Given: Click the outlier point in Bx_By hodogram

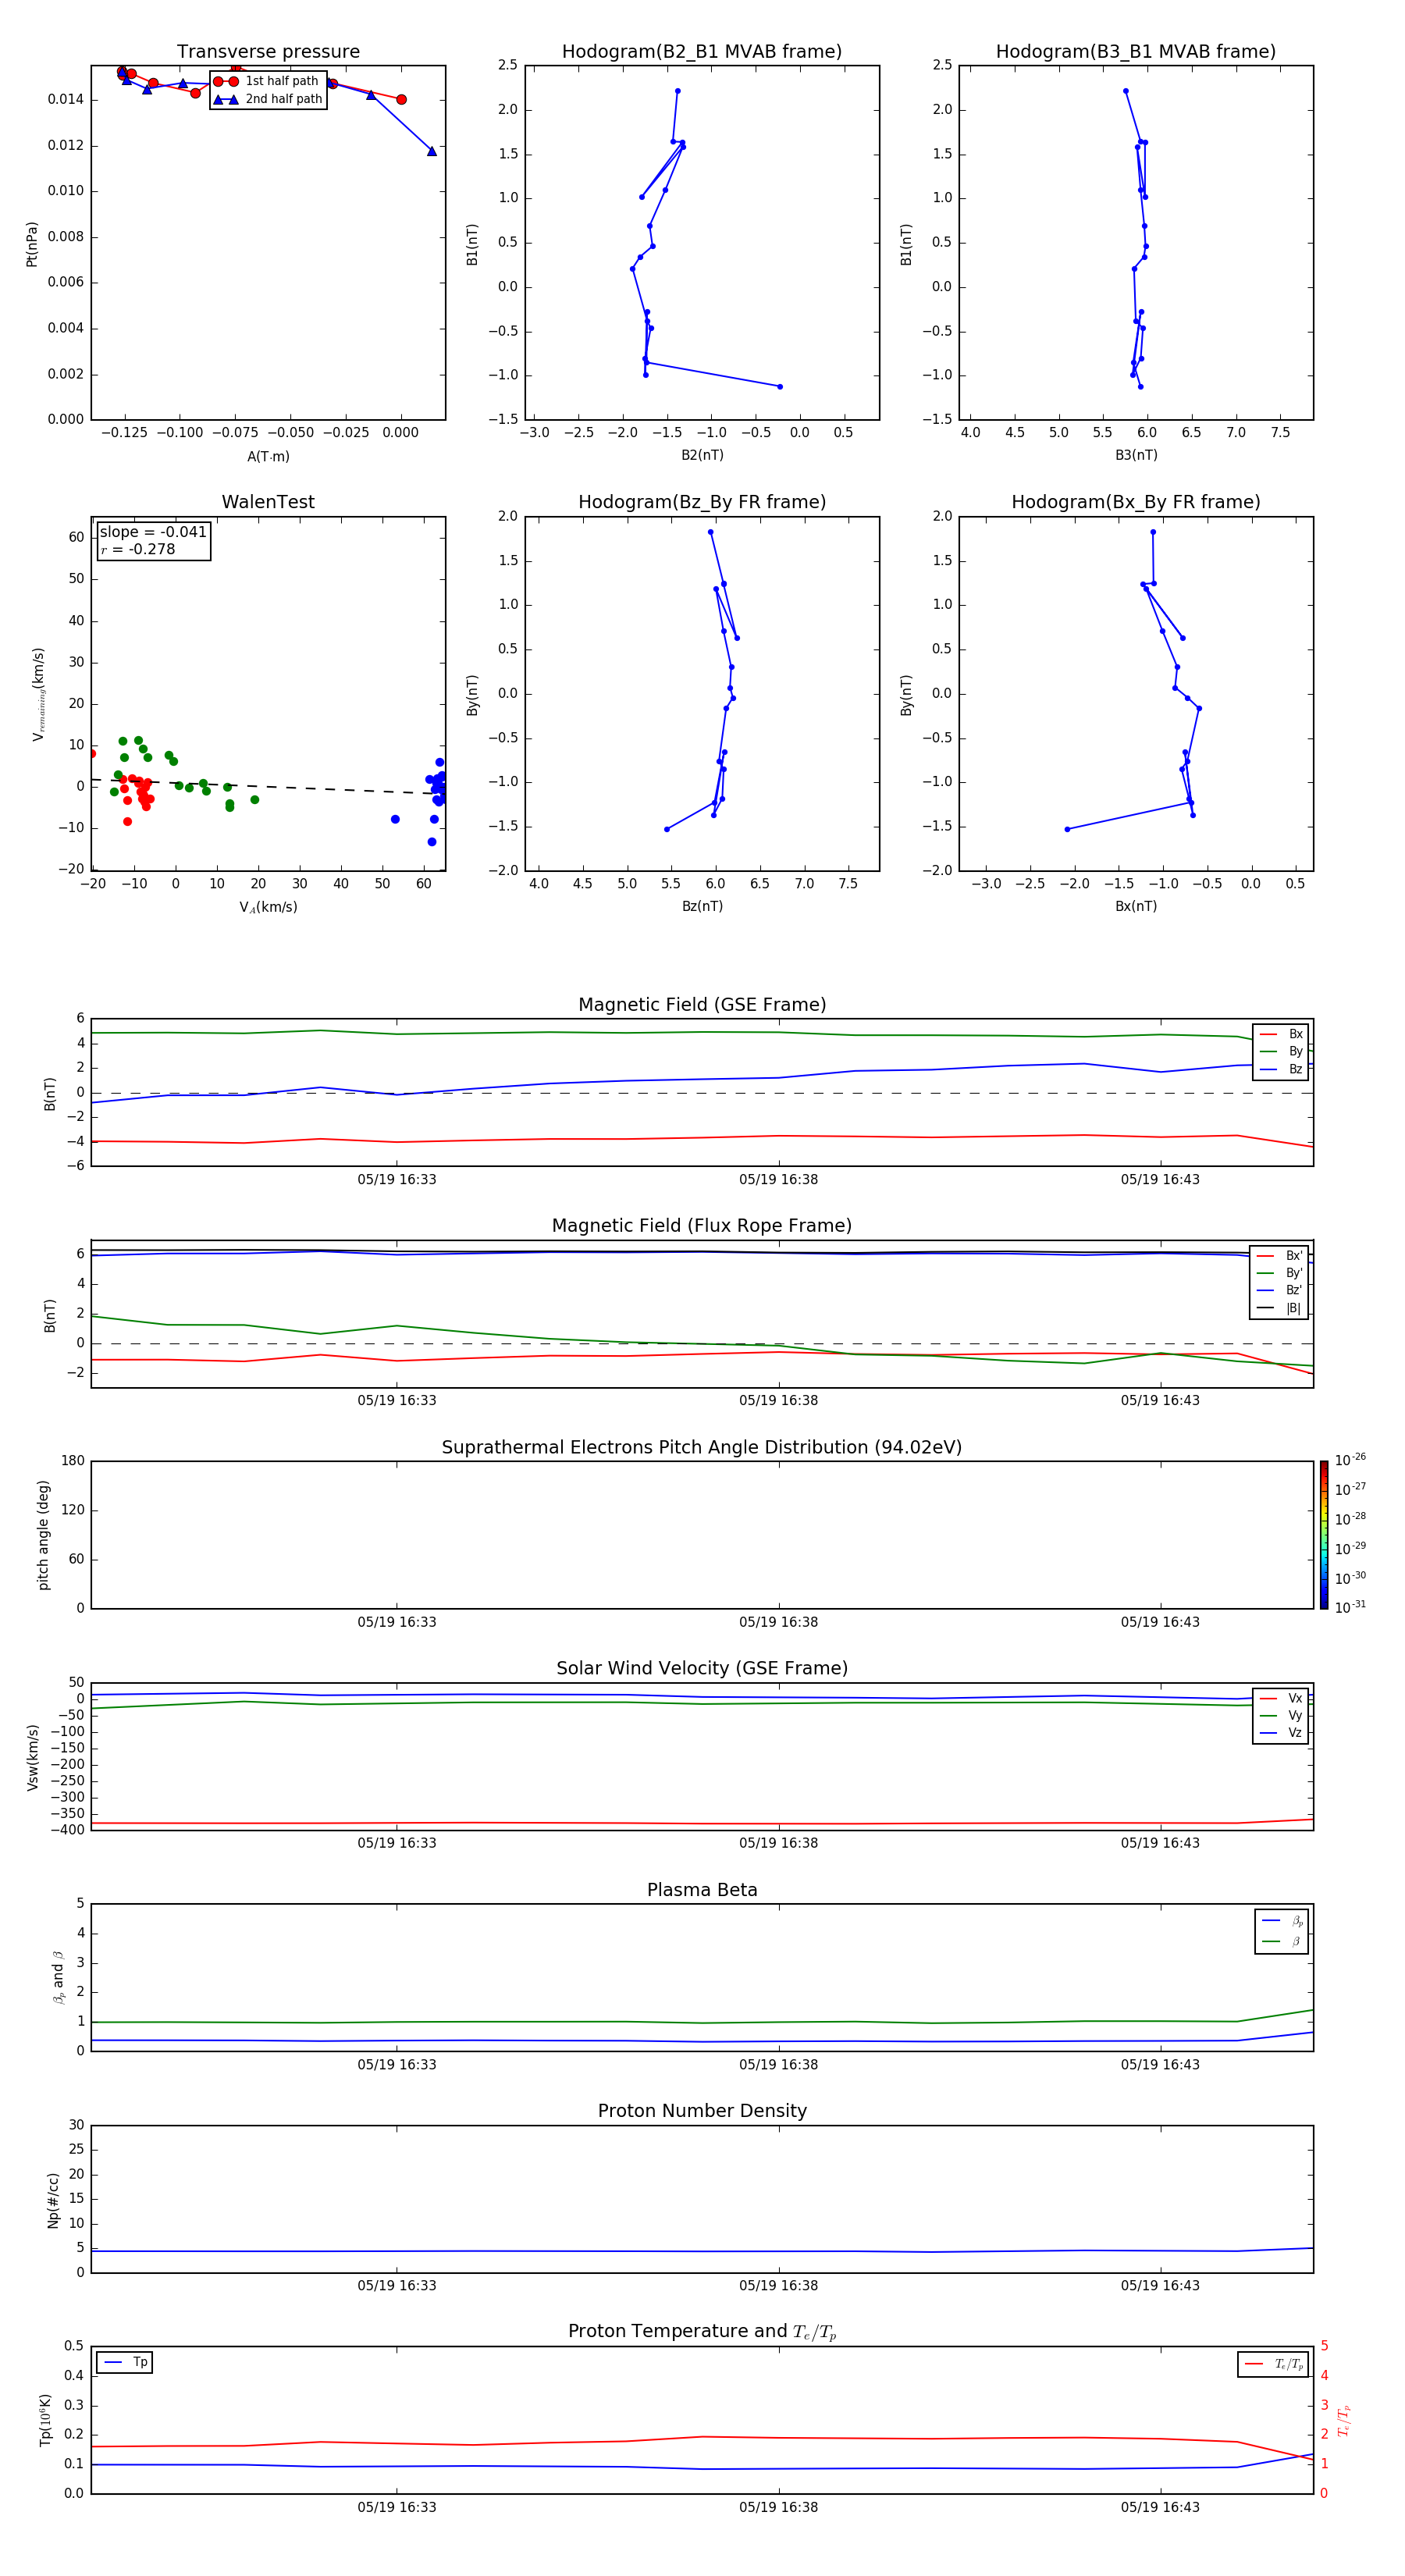Looking at the screenshot, I should tap(1067, 829).
